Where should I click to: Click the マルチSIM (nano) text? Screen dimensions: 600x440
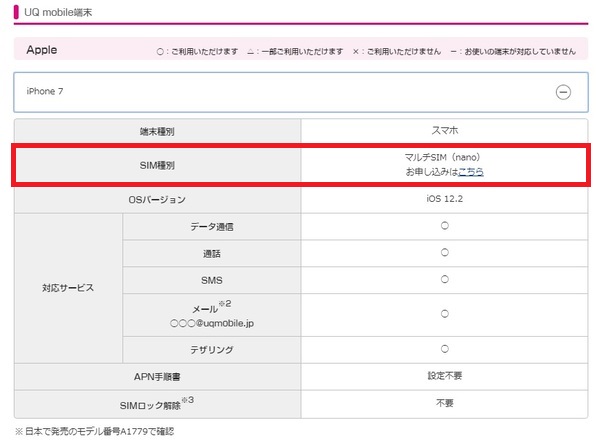pos(442,157)
